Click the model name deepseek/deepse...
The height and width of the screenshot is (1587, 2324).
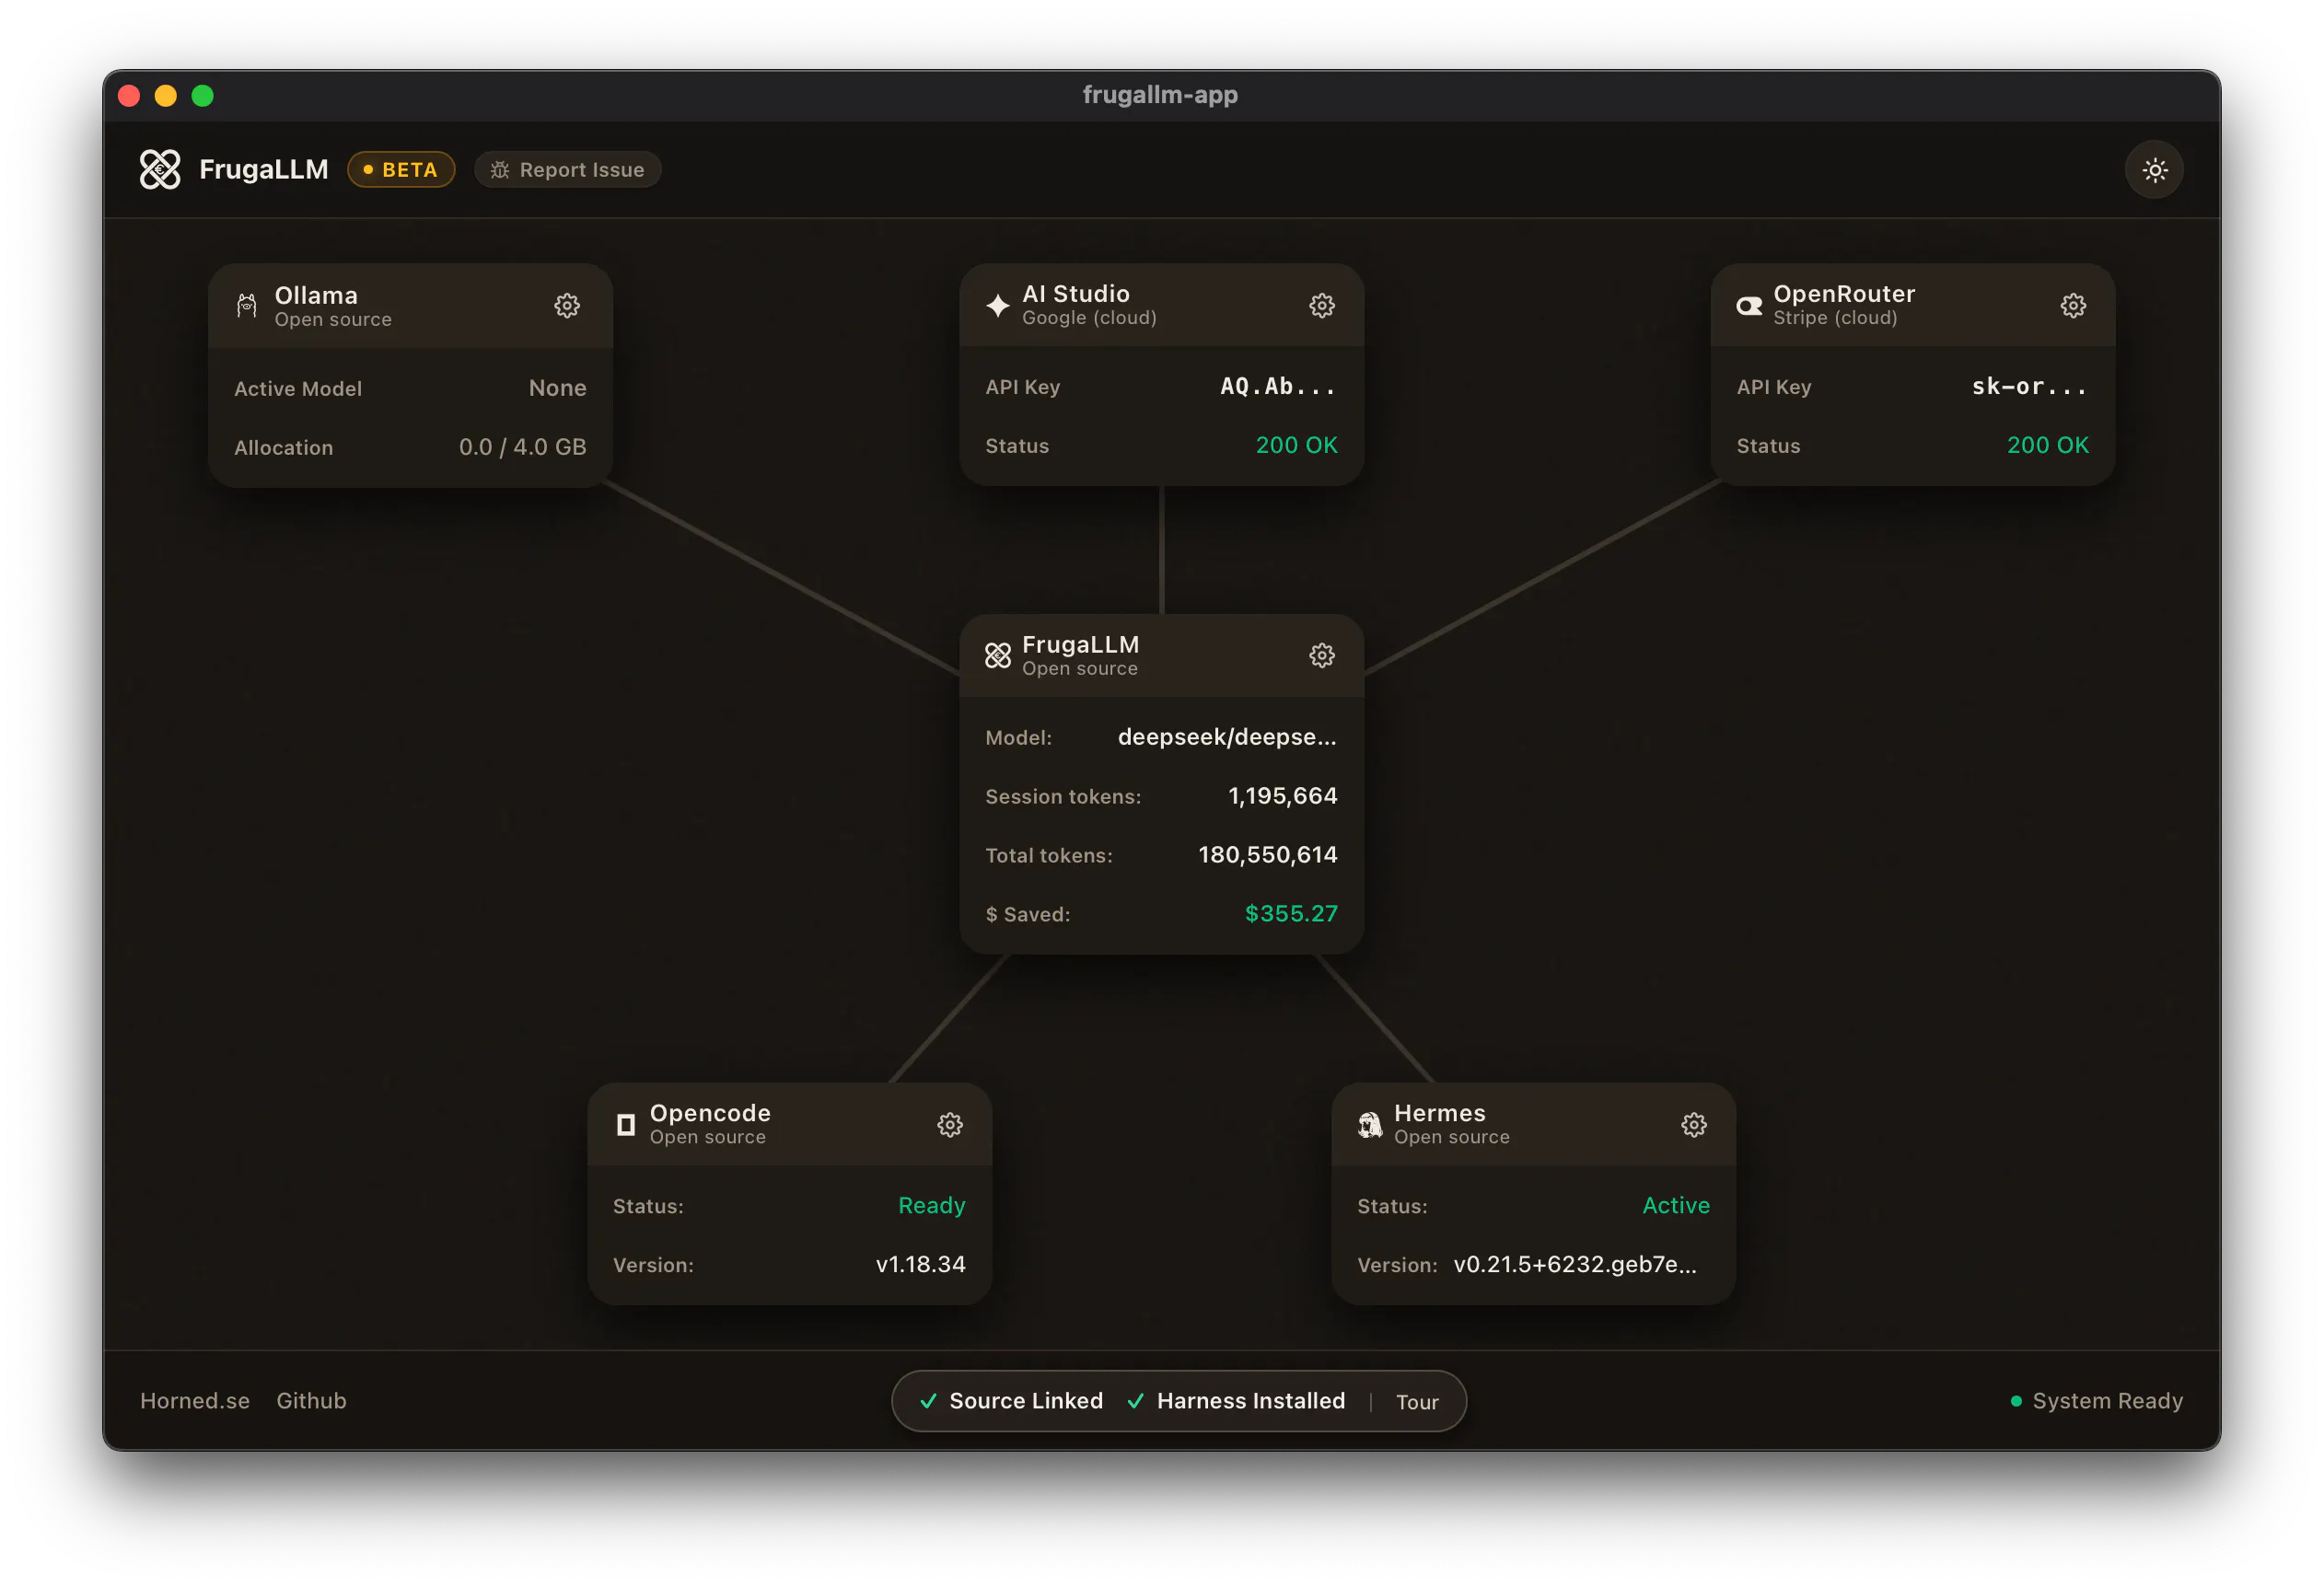point(1227,737)
